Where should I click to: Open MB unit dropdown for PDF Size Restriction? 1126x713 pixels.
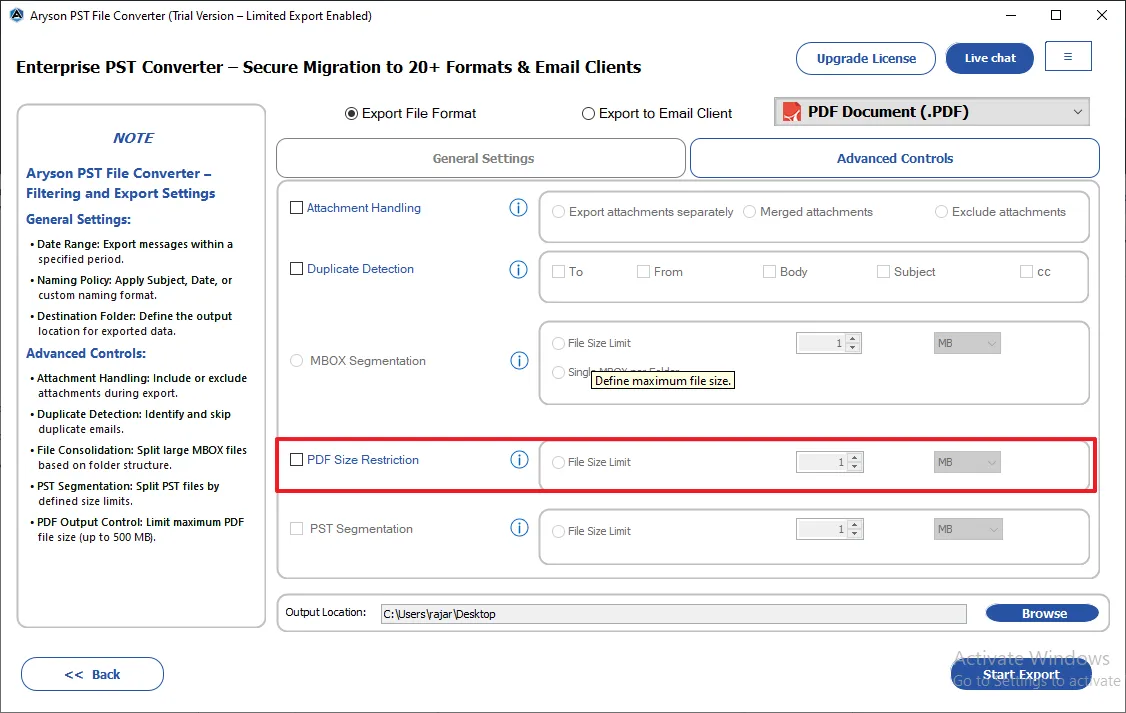point(967,462)
